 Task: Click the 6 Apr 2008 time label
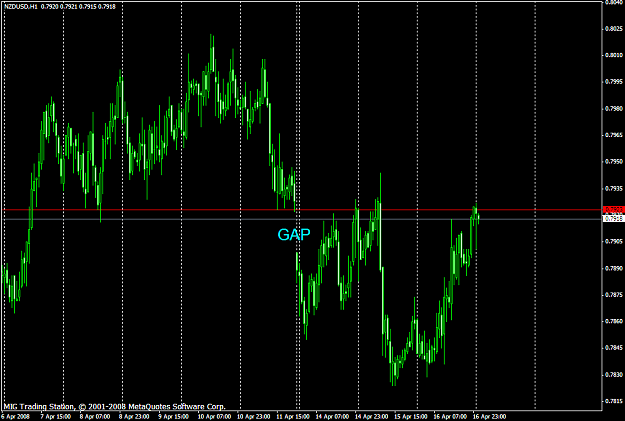pos(15,417)
